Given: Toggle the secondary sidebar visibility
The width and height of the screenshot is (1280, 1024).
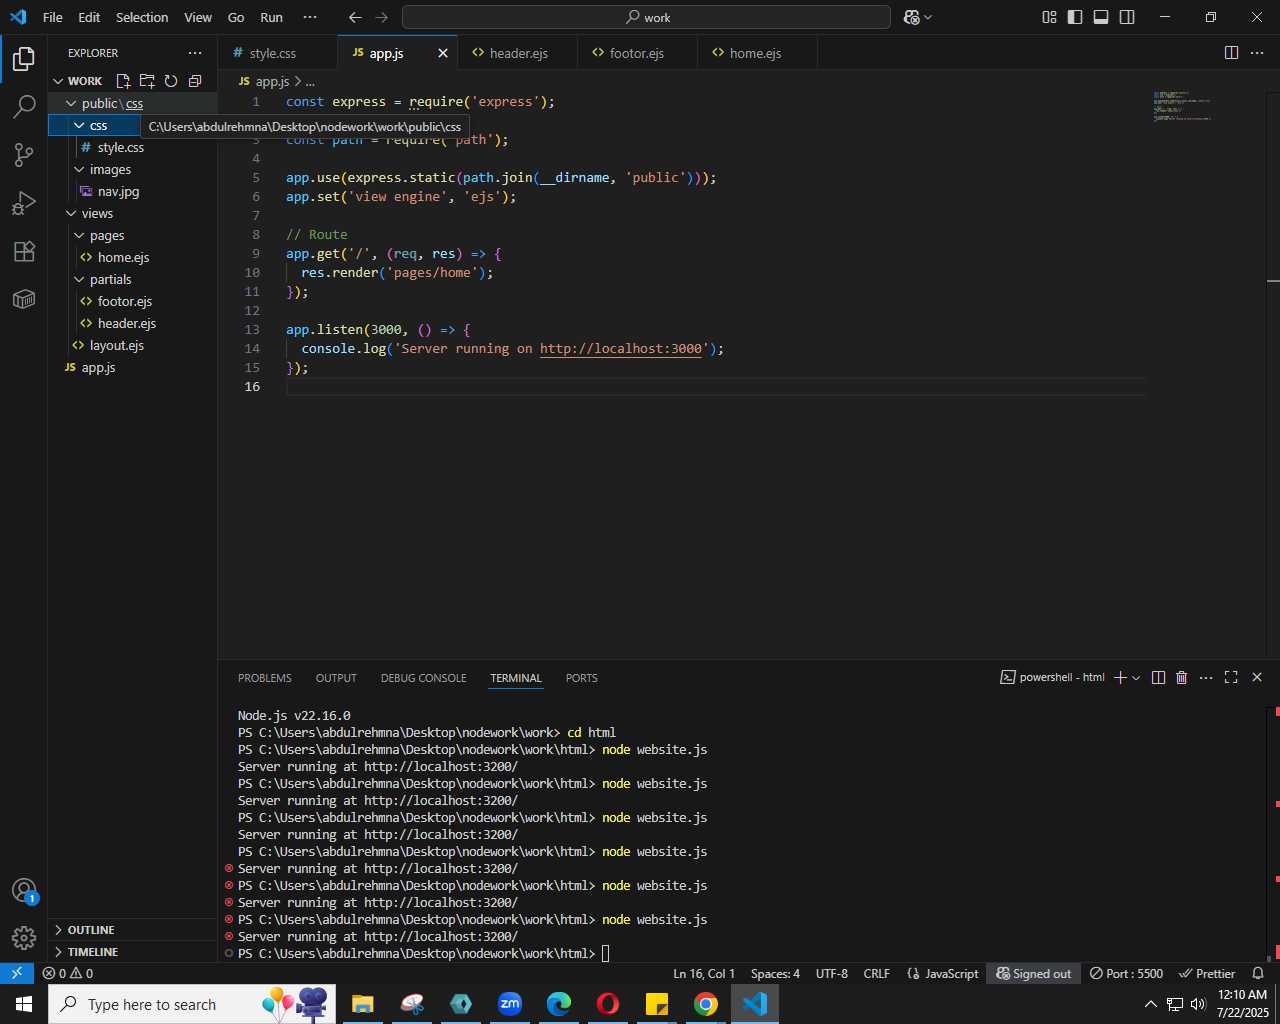Looking at the screenshot, I should click(1127, 17).
